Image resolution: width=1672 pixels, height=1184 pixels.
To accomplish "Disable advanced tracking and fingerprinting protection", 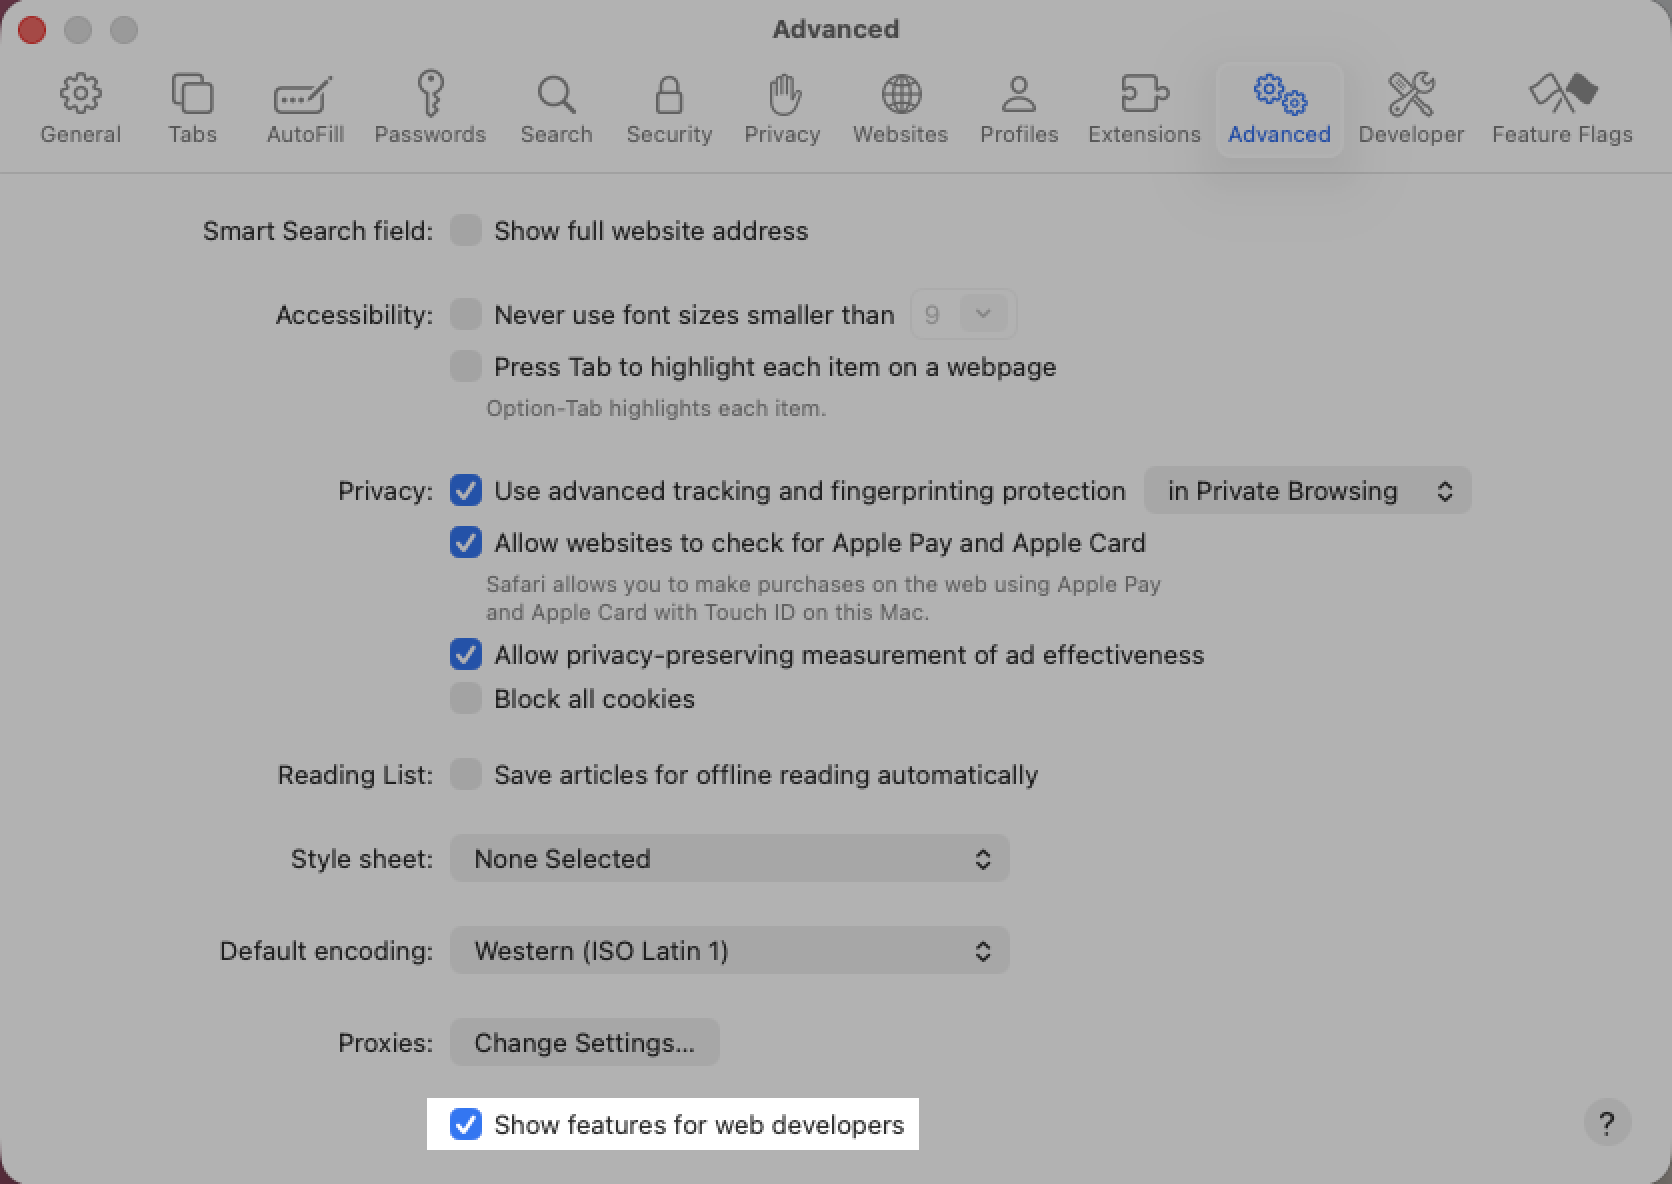I will pyautogui.click(x=466, y=491).
